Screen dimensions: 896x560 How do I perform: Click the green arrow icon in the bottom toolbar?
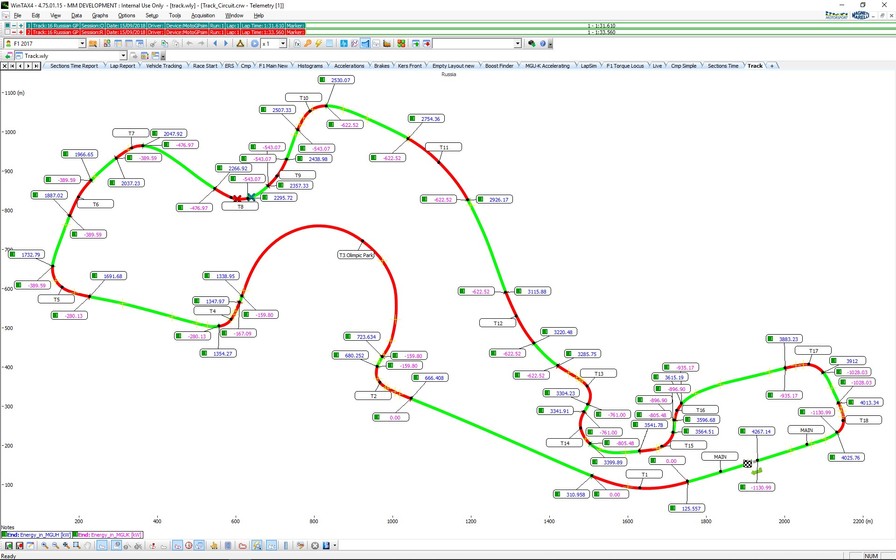[9, 546]
